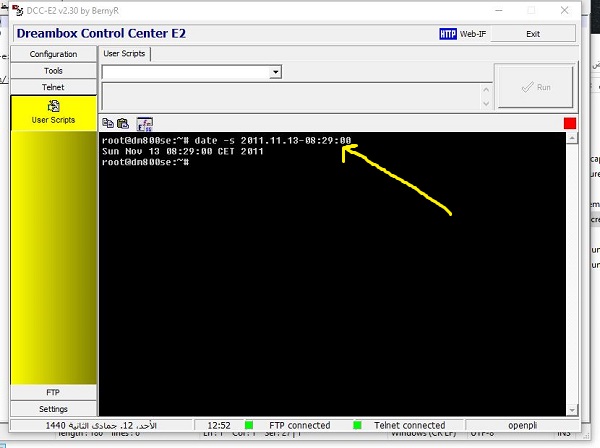600x448 pixels.
Task: Click the DCC-E2 title bar app icon
Action: click(18, 10)
